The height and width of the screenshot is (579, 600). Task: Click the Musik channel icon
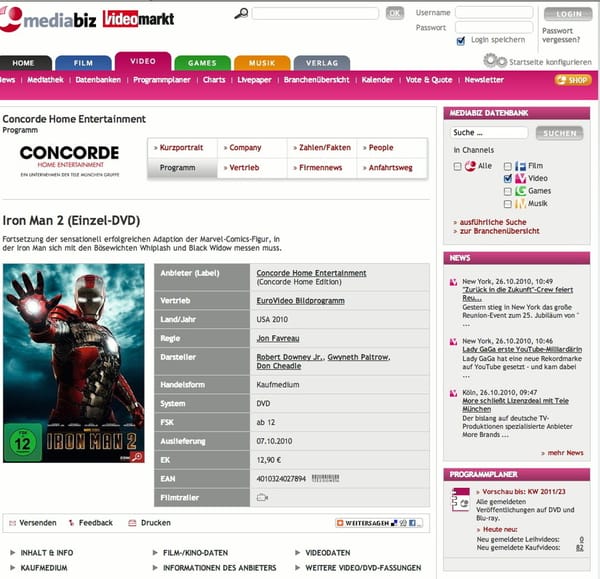point(520,203)
